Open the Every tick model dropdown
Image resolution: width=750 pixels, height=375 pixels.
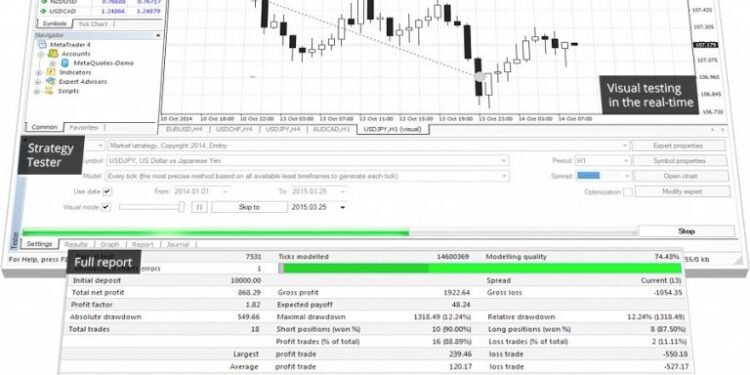click(504, 176)
